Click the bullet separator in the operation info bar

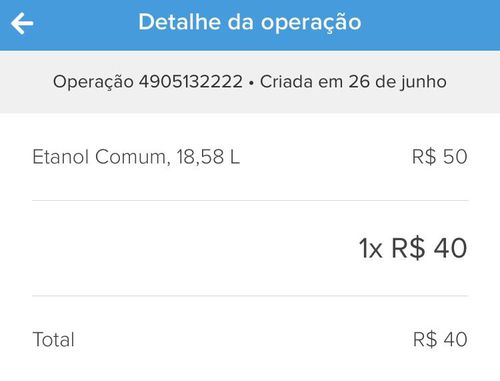251,83
